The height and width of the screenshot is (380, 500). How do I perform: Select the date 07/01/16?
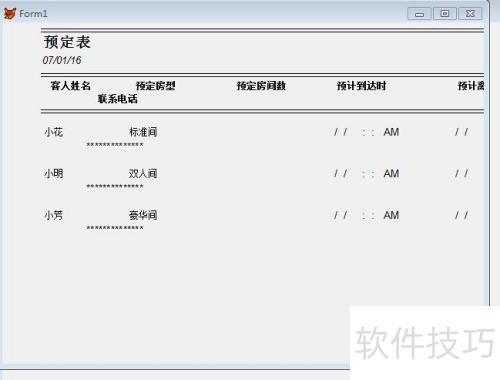(x=62, y=60)
